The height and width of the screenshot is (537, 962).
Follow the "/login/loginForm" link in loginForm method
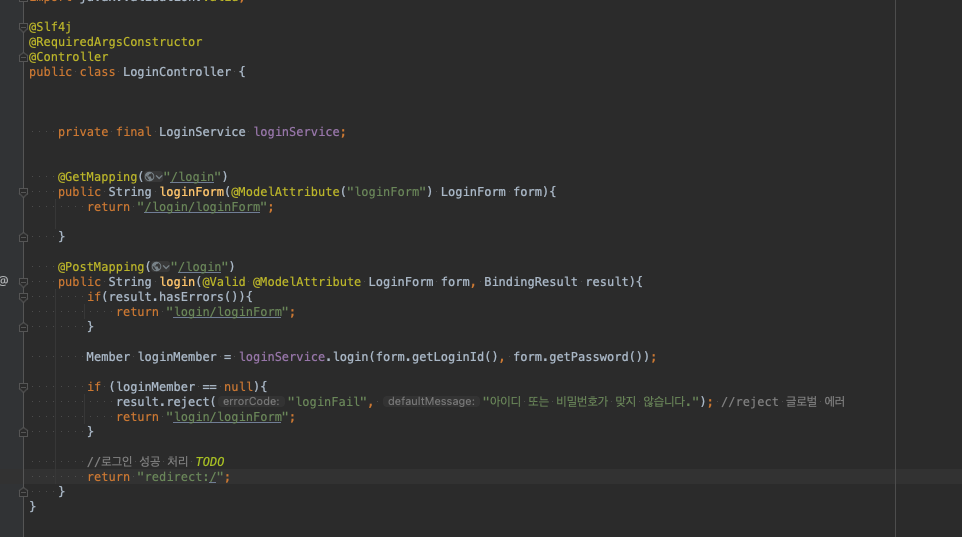(x=202, y=207)
